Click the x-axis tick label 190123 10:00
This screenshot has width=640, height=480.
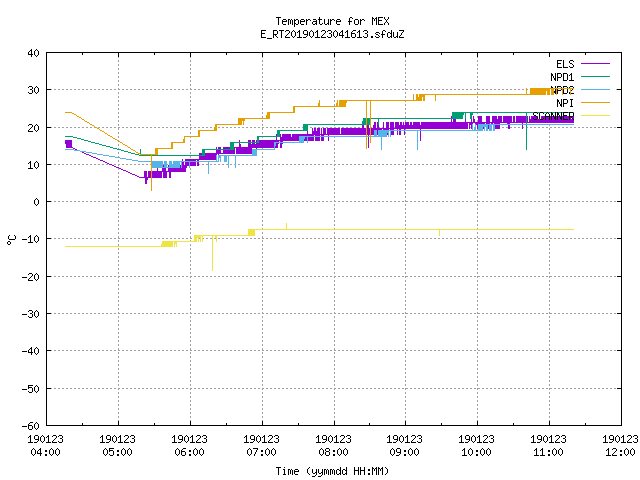(476, 446)
